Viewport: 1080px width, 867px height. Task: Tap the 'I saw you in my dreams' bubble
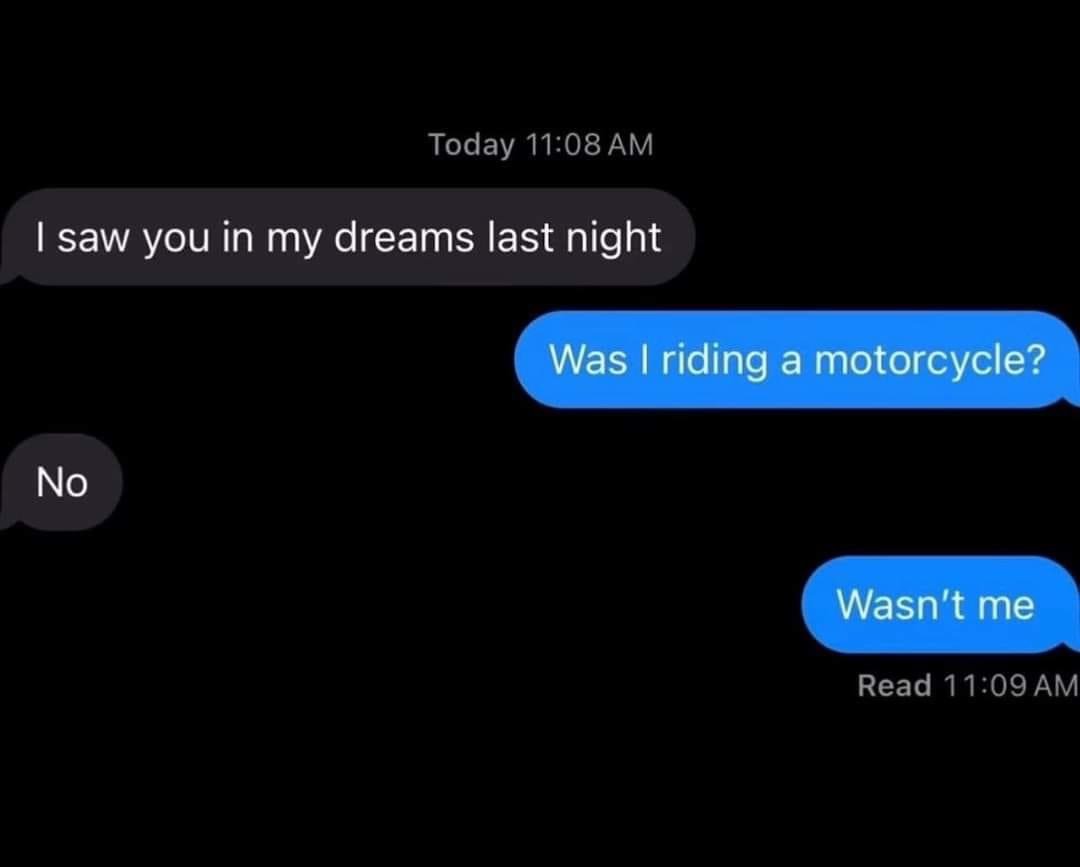(348, 237)
